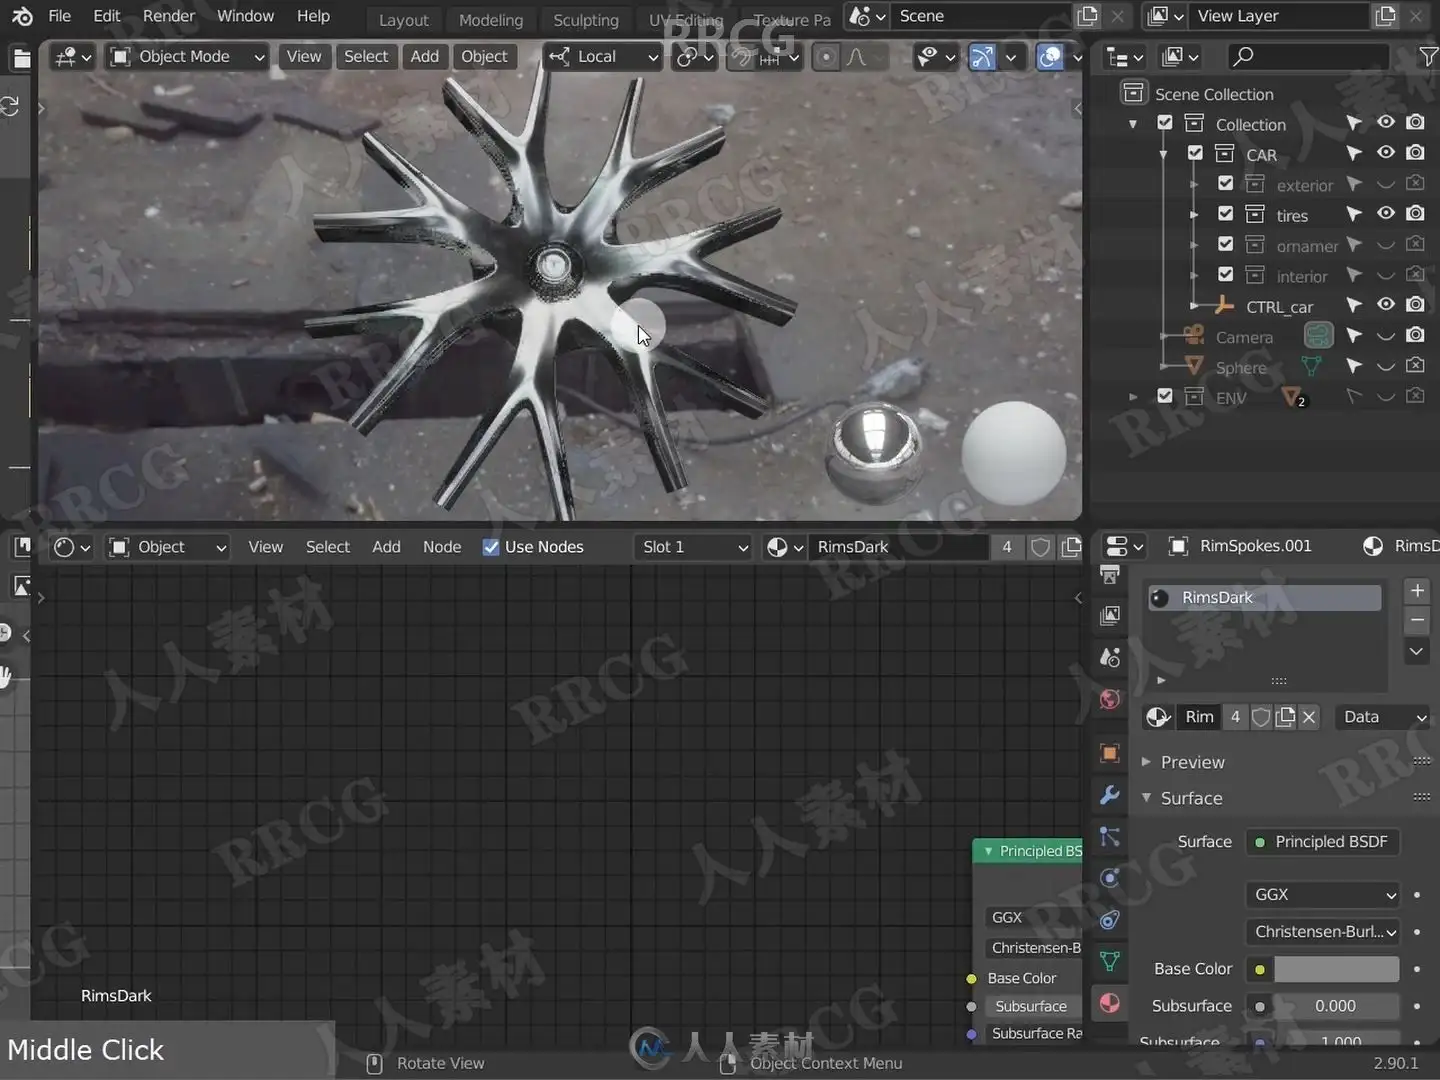Toggle proportional editing button
The height and width of the screenshot is (1080, 1440).
click(825, 57)
